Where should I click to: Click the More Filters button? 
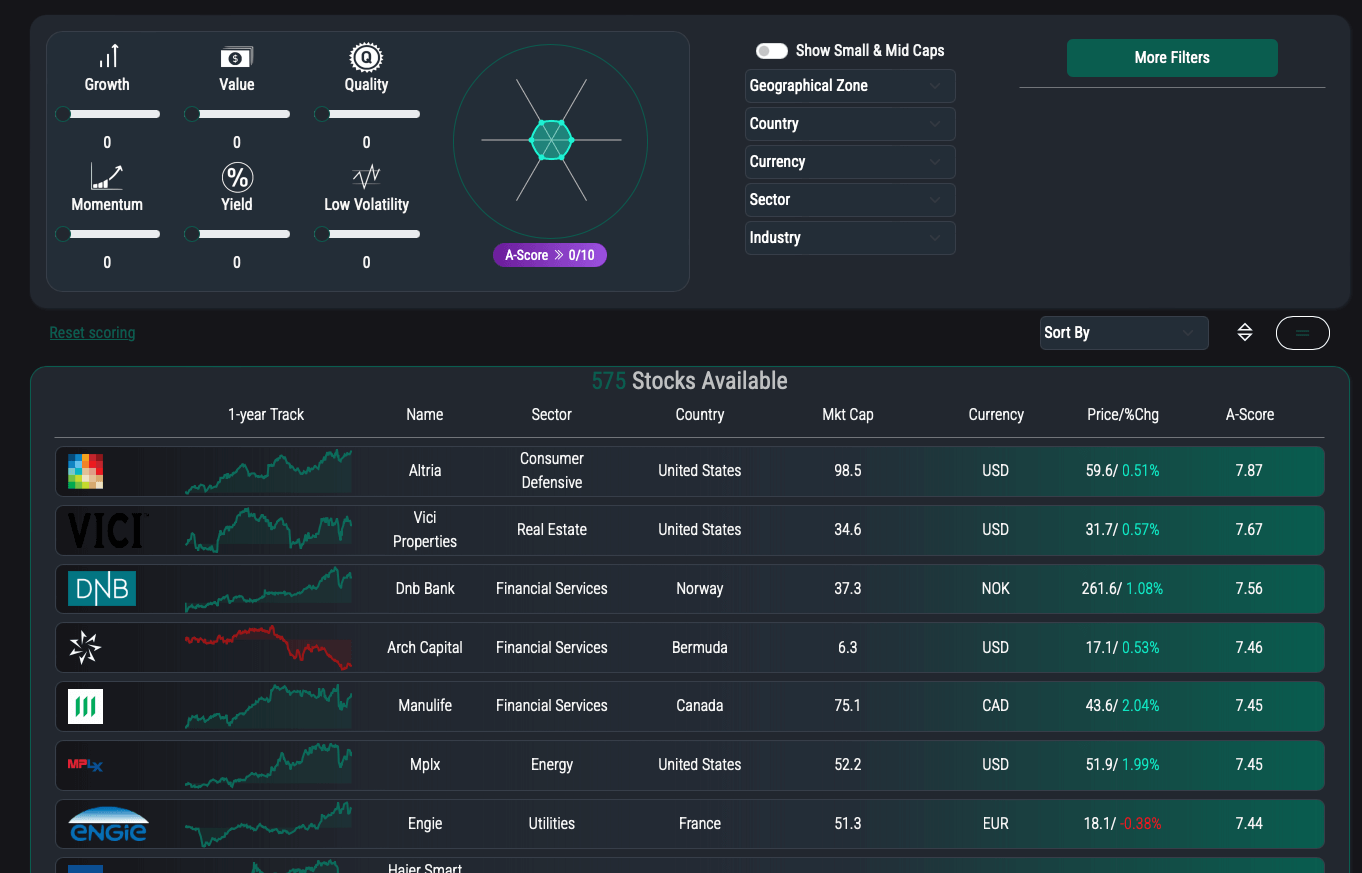[1171, 58]
